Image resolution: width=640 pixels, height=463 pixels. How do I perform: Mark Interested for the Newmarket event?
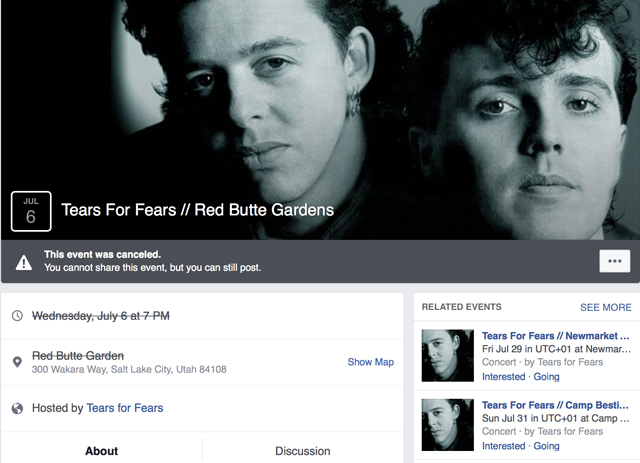[x=503, y=377]
